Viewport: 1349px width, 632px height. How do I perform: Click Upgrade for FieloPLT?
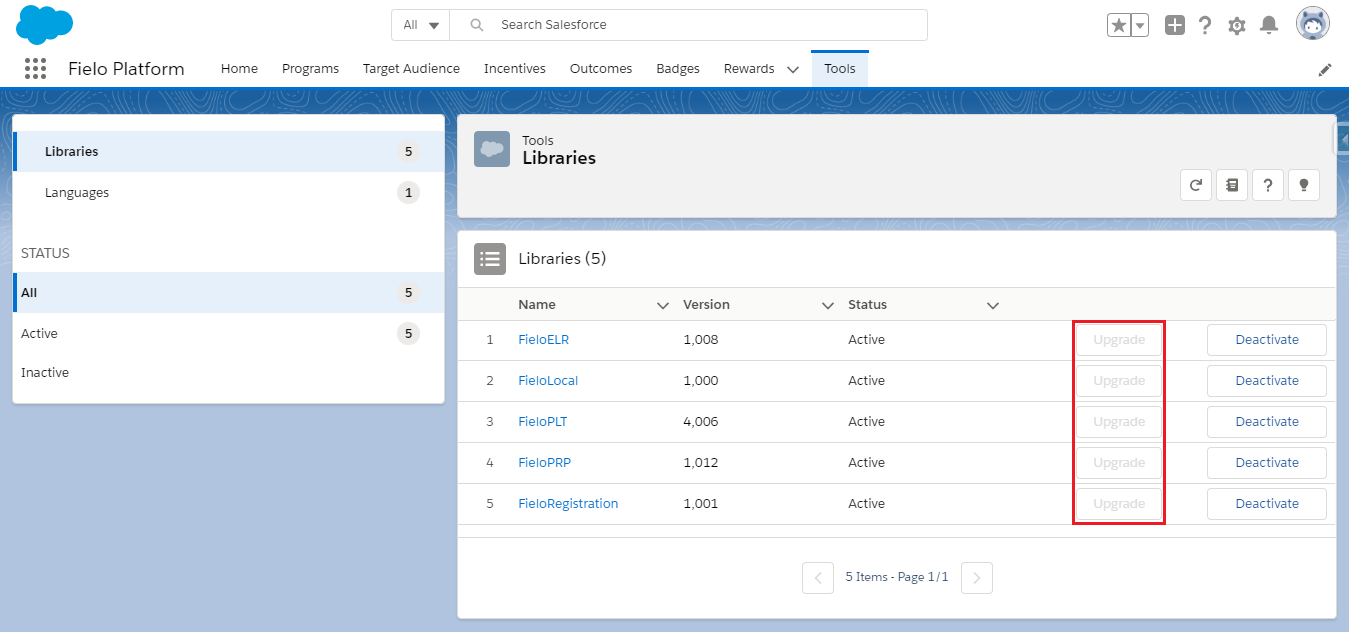click(x=1119, y=422)
